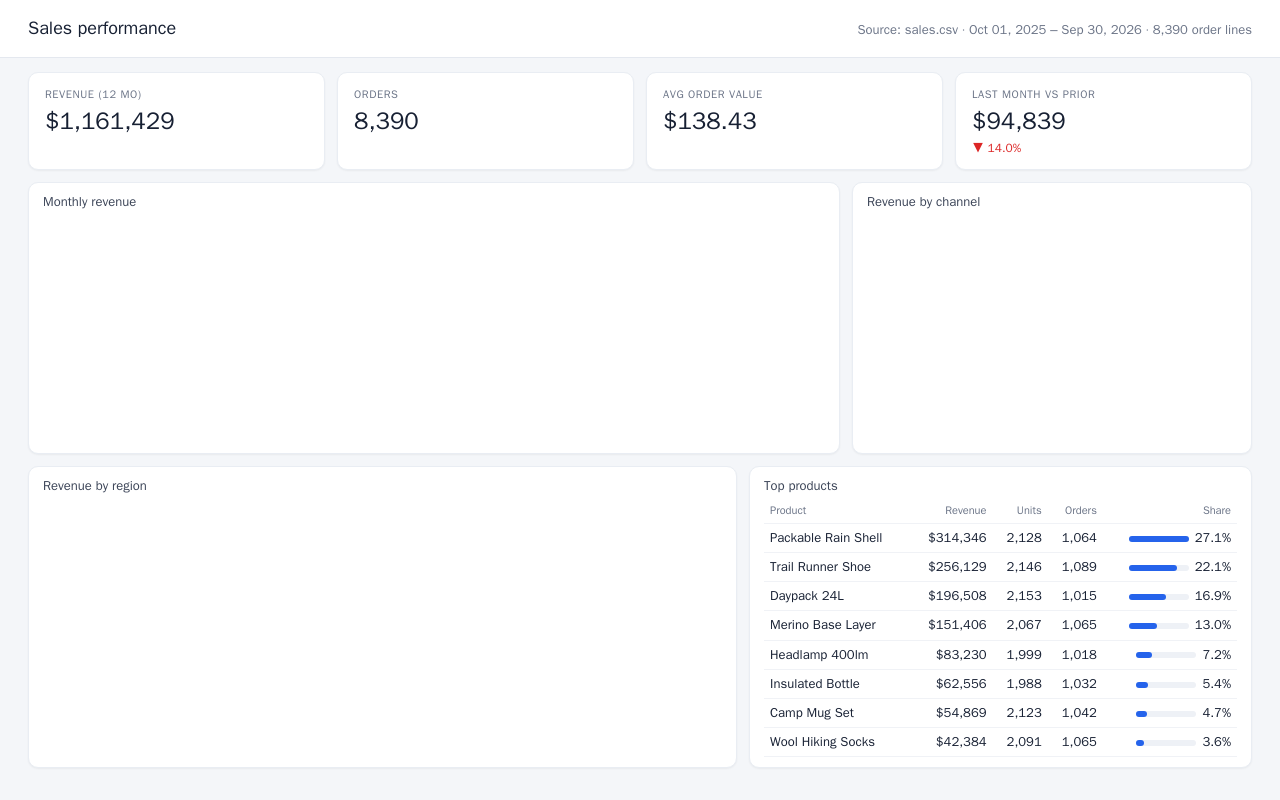Select the source info text in header
This screenshot has height=800, width=1280.
pyautogui.click(x=1054, y=30)
